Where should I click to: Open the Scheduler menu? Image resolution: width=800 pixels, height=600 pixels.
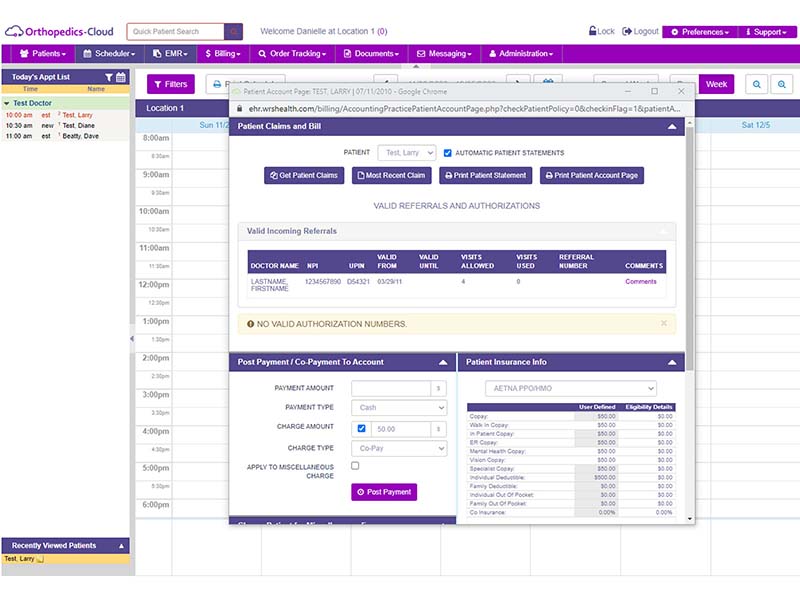point(109,54)
